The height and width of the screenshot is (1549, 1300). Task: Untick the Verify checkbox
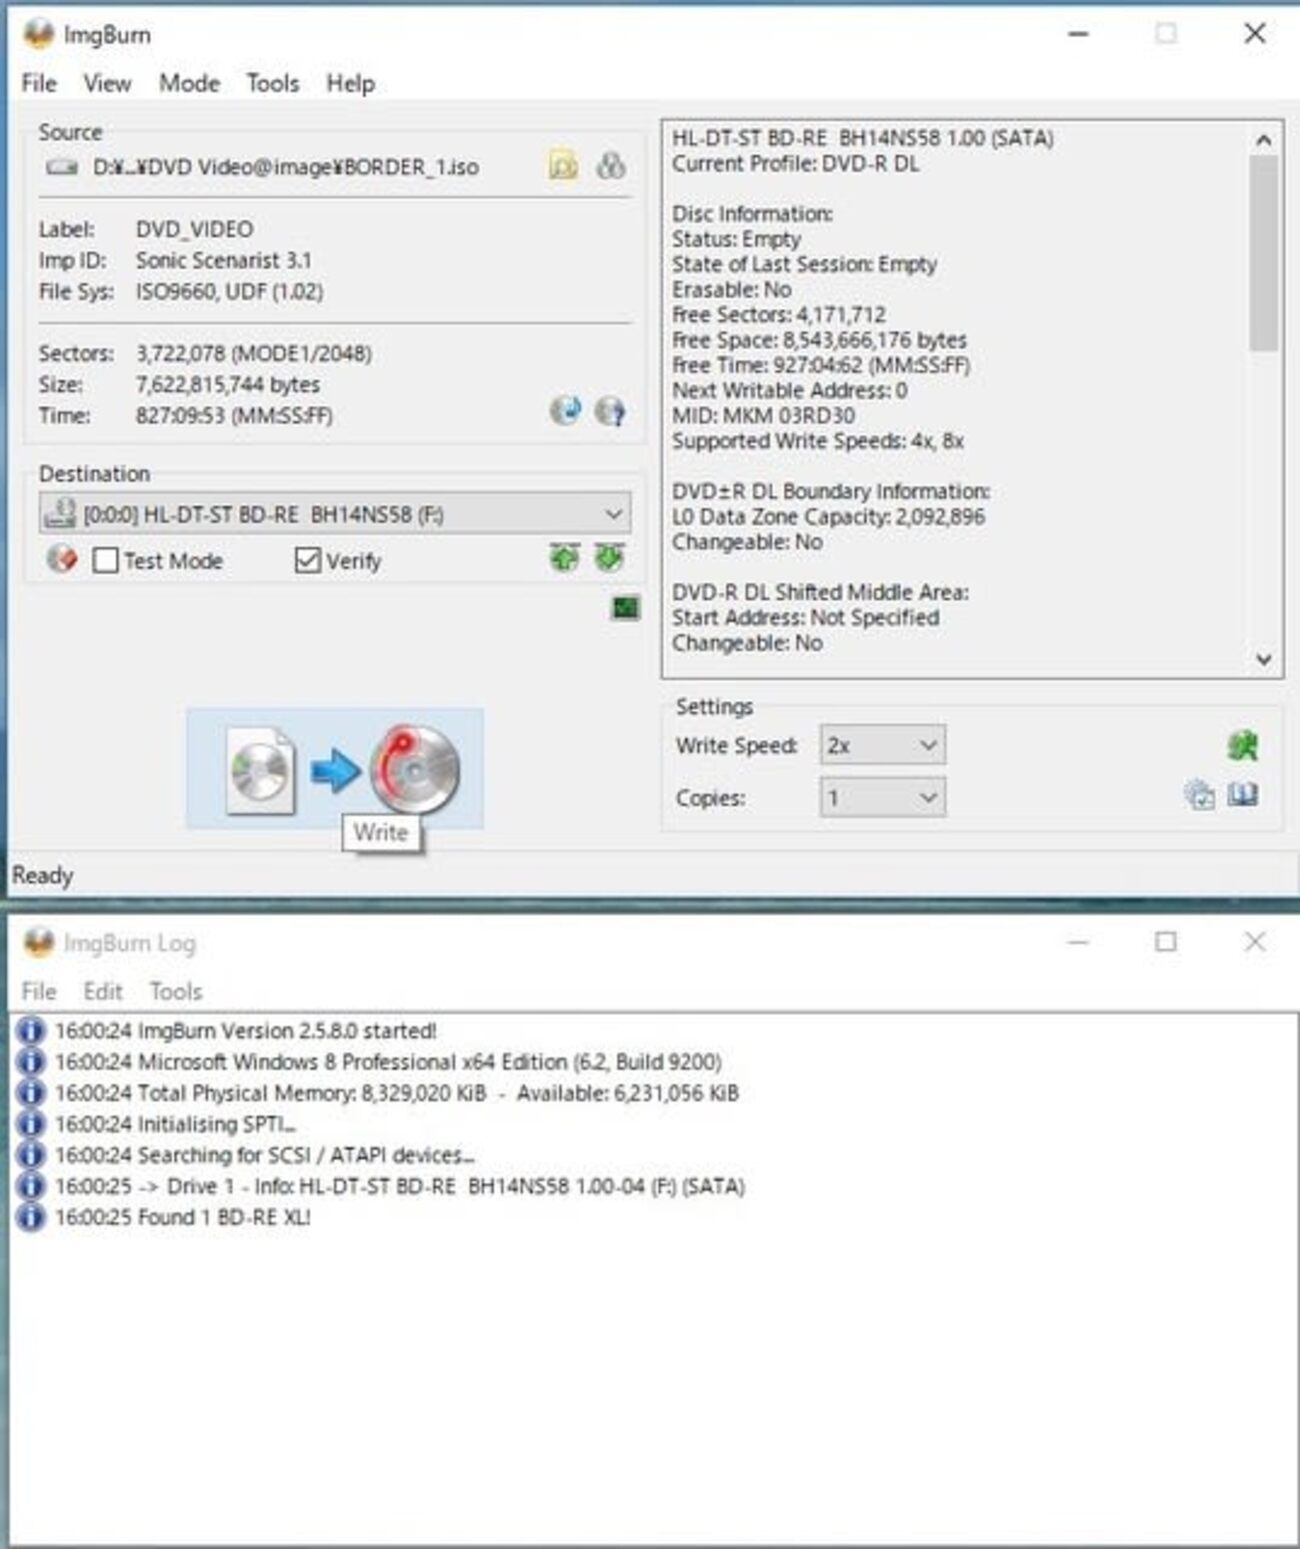coord(307,560)
